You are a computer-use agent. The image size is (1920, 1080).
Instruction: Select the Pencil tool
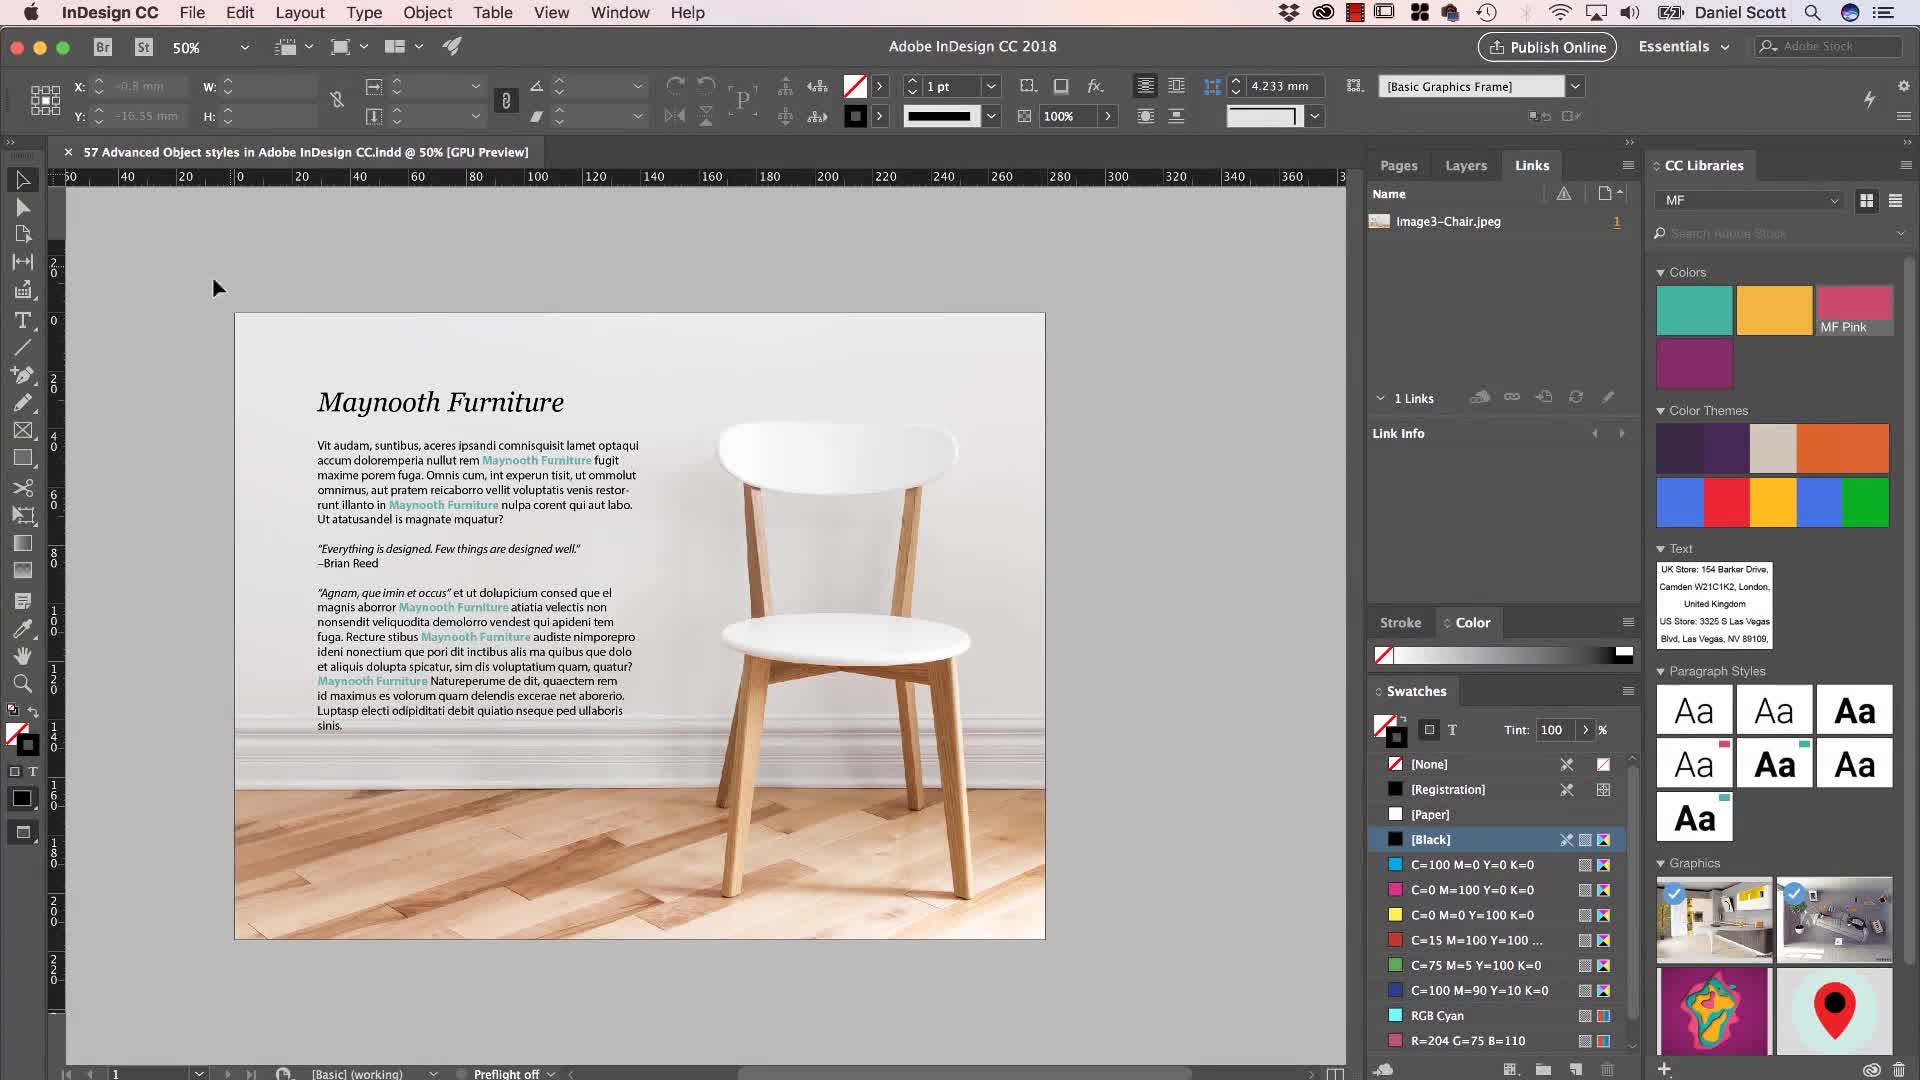(23, 403)
